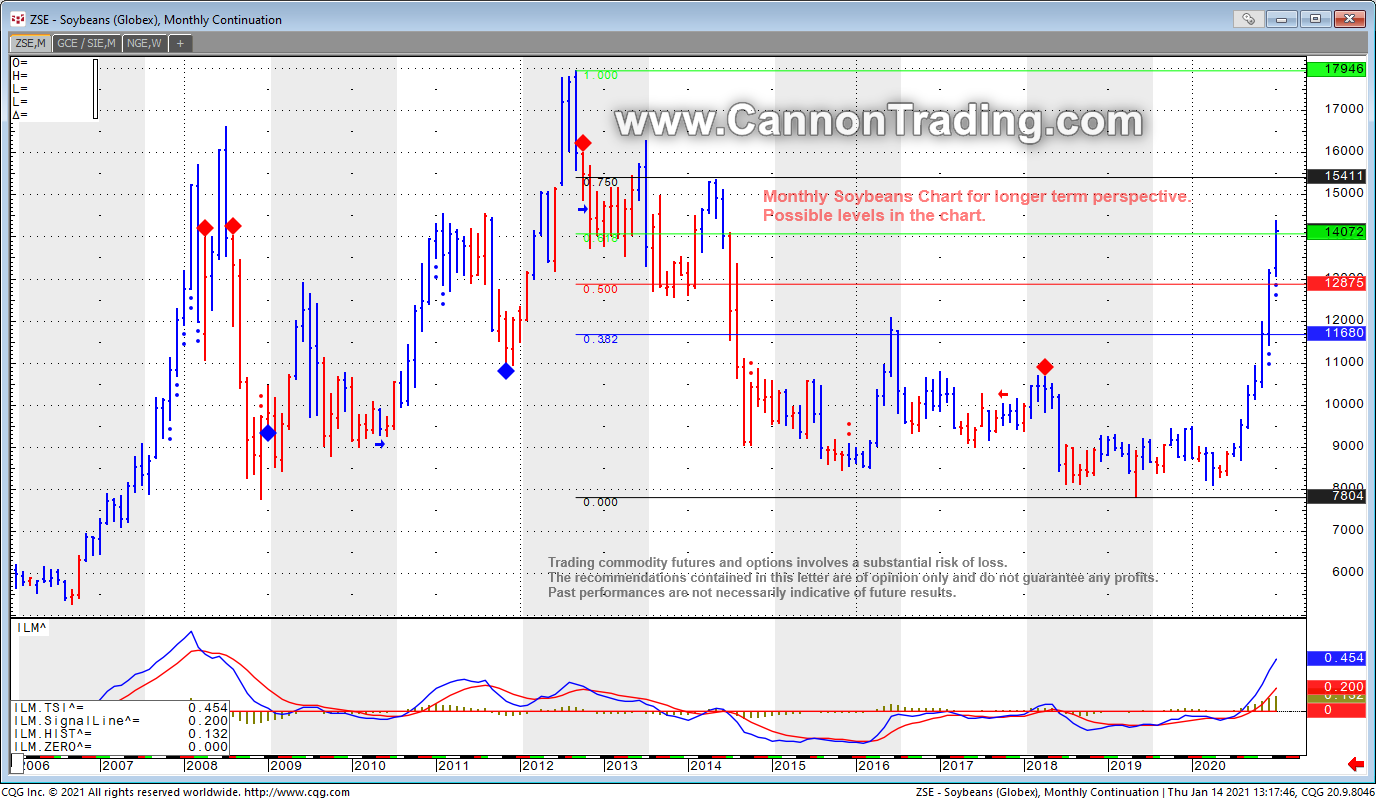Click the blue diamond marker near late 2008
Screen dimensions: 1376x800
pyautogui.click(x=268, y=433)
